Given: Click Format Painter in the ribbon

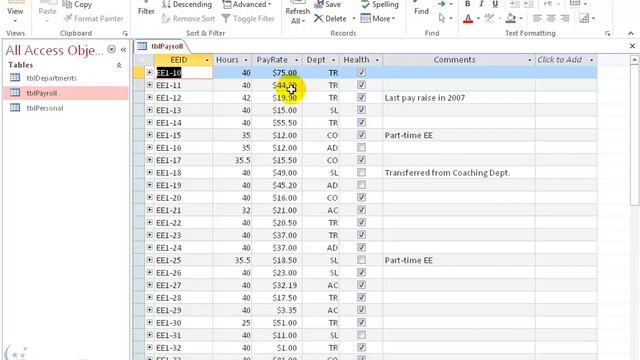Looking at the screenshot, I should (x=93, y=18).
